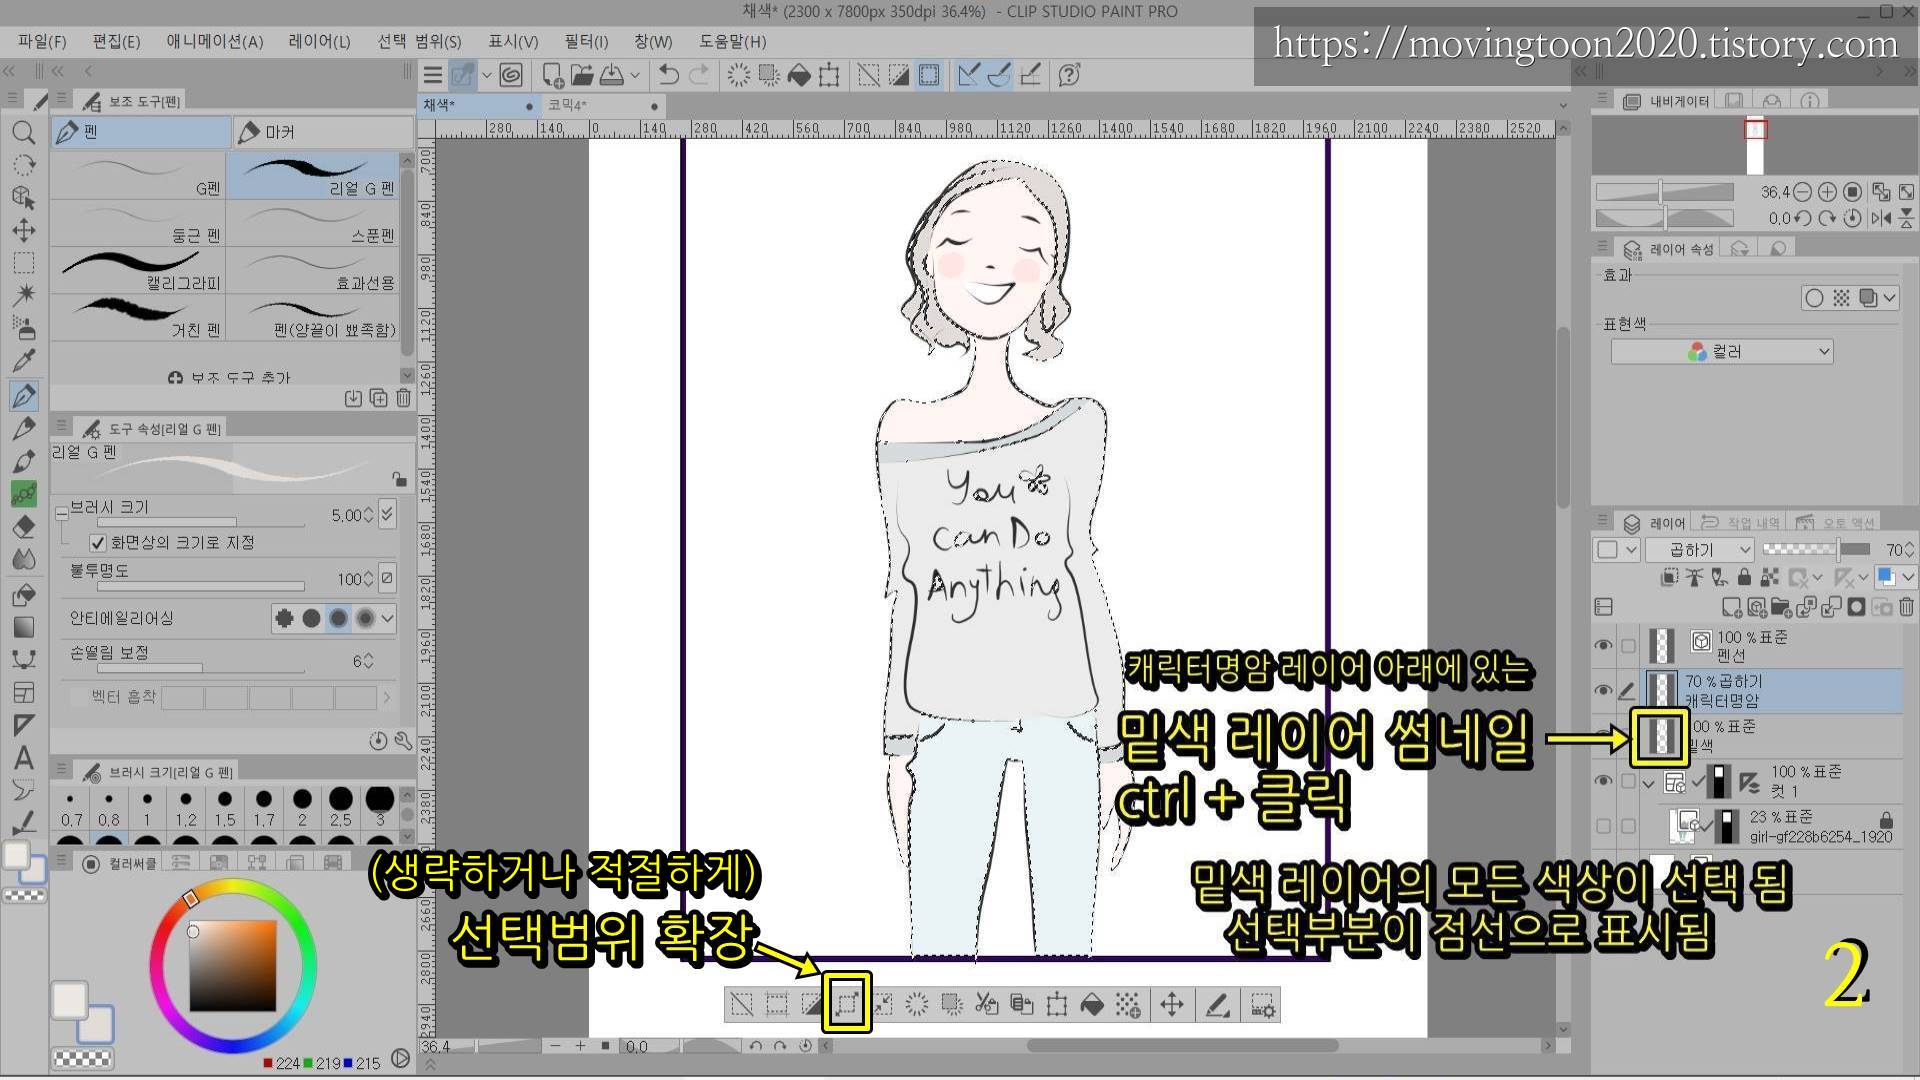Viewport: 1920px width, 1080px height.
Task: Open the 필터(I) menu
Action: click(586, 41)
